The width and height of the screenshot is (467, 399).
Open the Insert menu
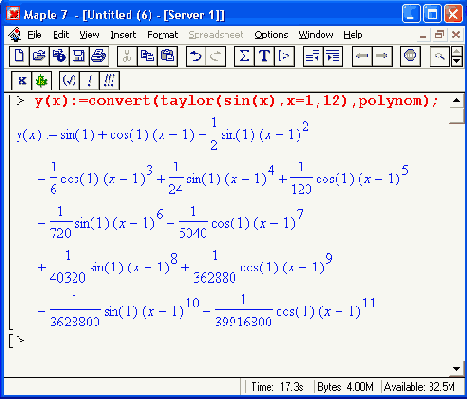(123, 35)
